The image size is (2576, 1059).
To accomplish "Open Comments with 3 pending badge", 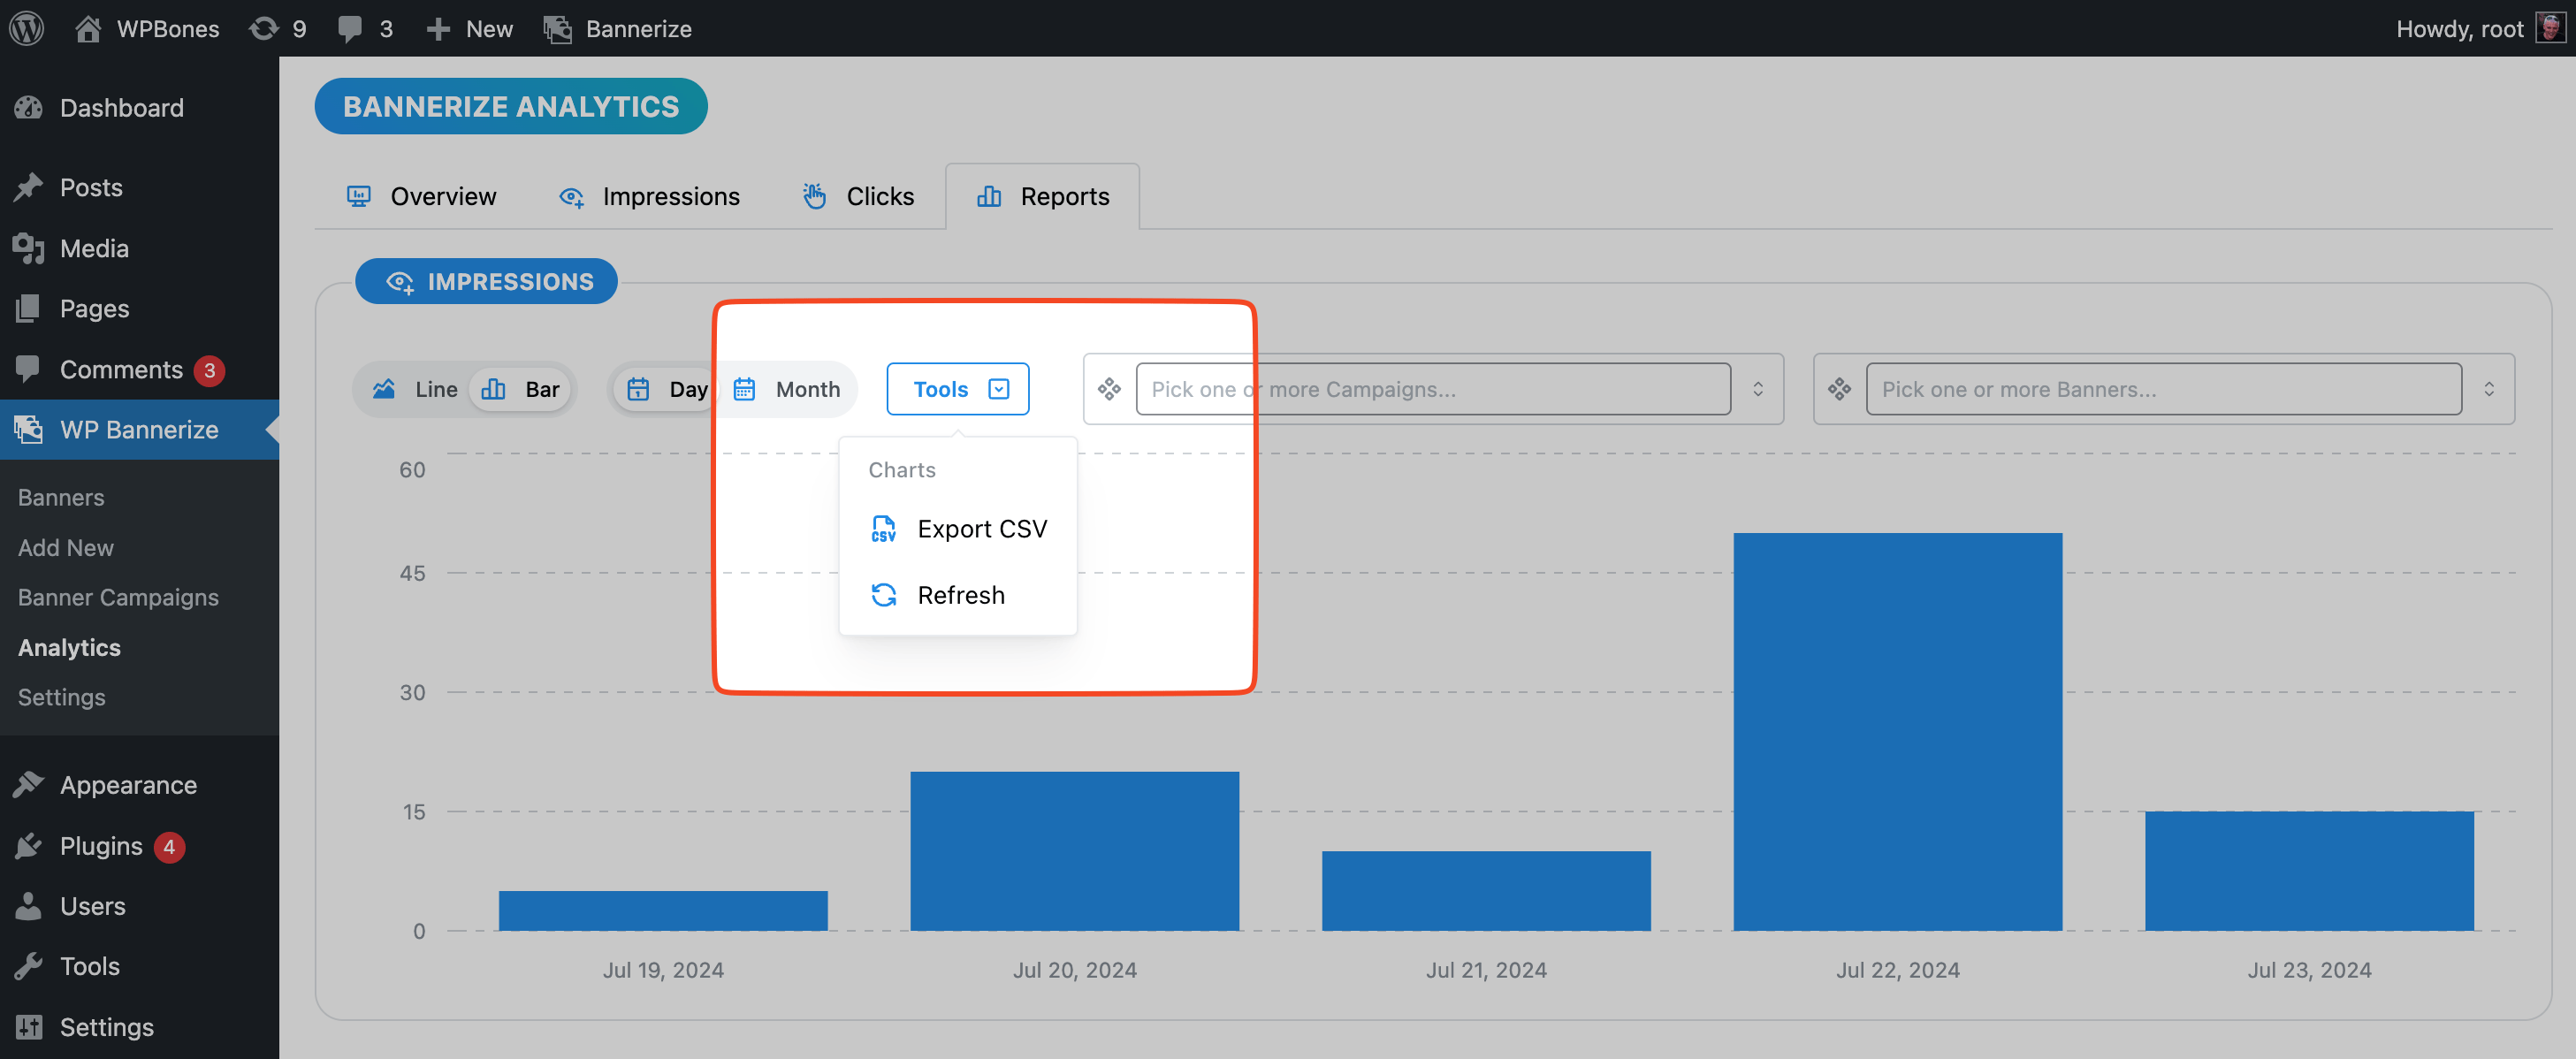I will (x=139, y=369).
